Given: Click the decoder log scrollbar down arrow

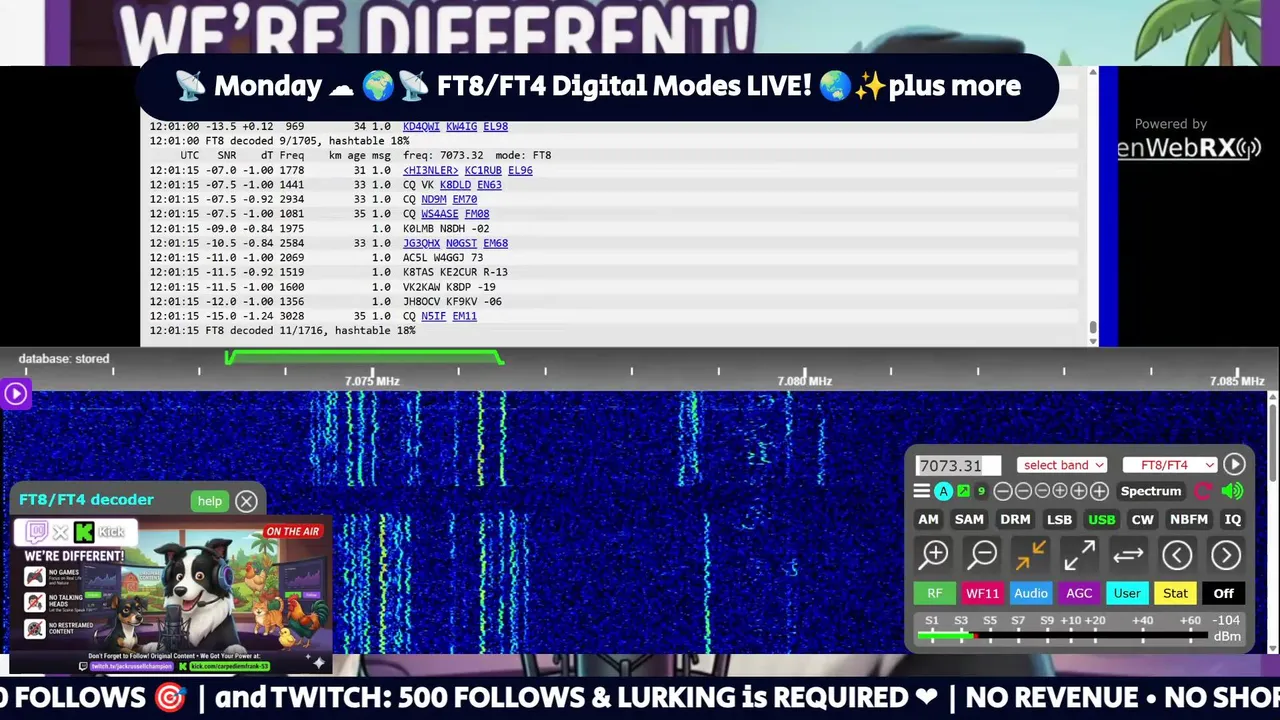Looking at the screenshot, I should click(1092, 340).
